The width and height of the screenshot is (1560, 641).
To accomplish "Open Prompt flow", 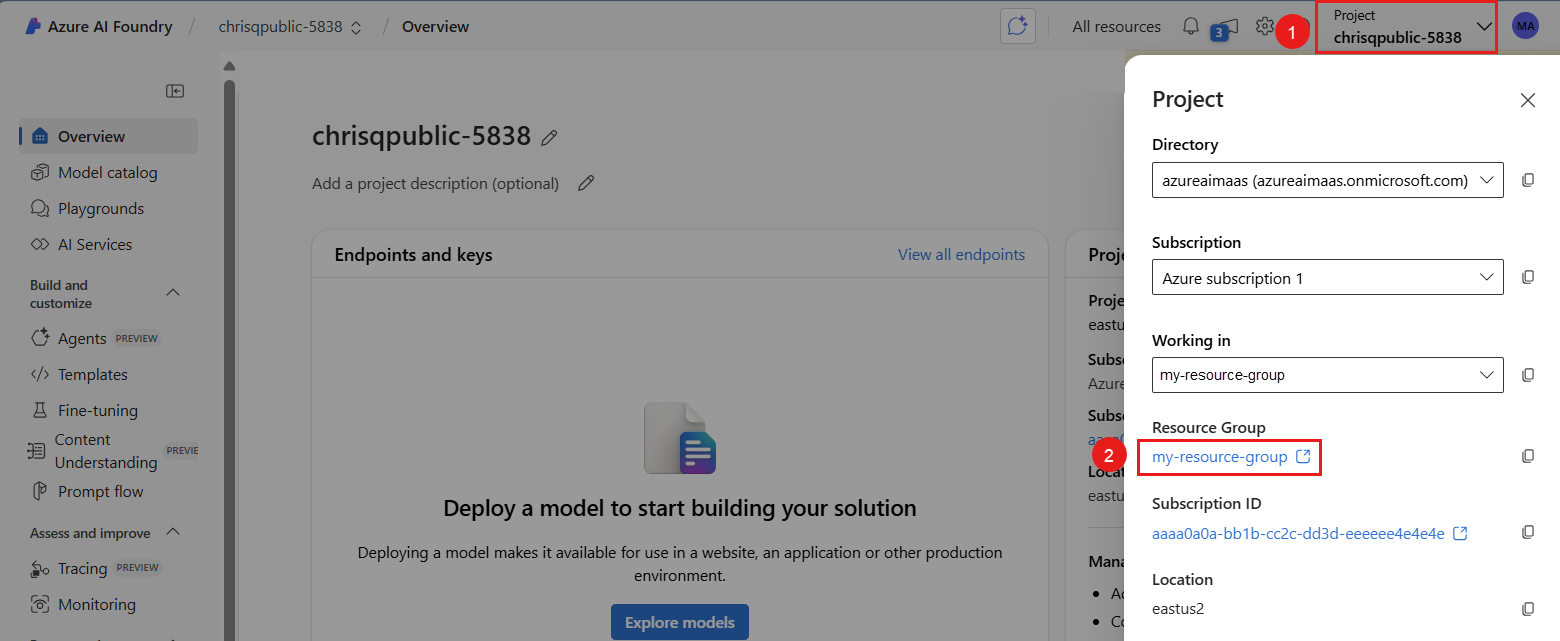I will (x=108, y=491).
